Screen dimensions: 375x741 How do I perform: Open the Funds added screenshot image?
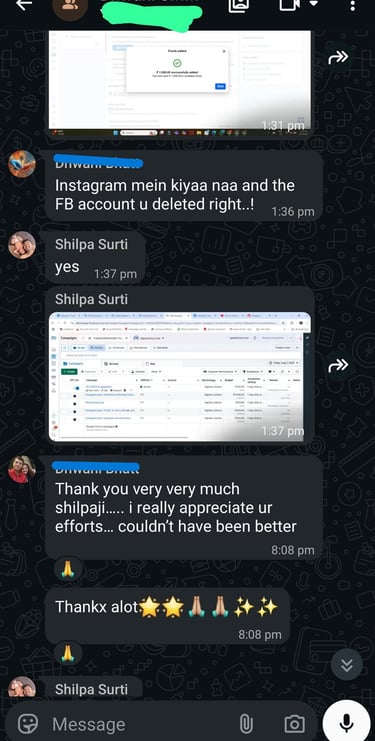click(x=180, y=80)
